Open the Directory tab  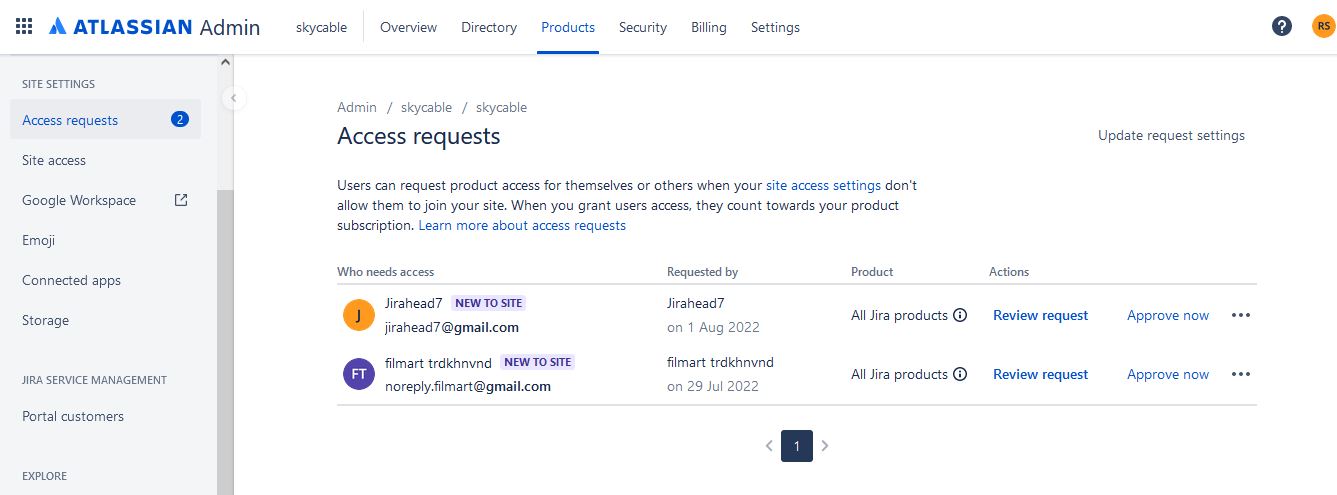click(x=489, y=27)
